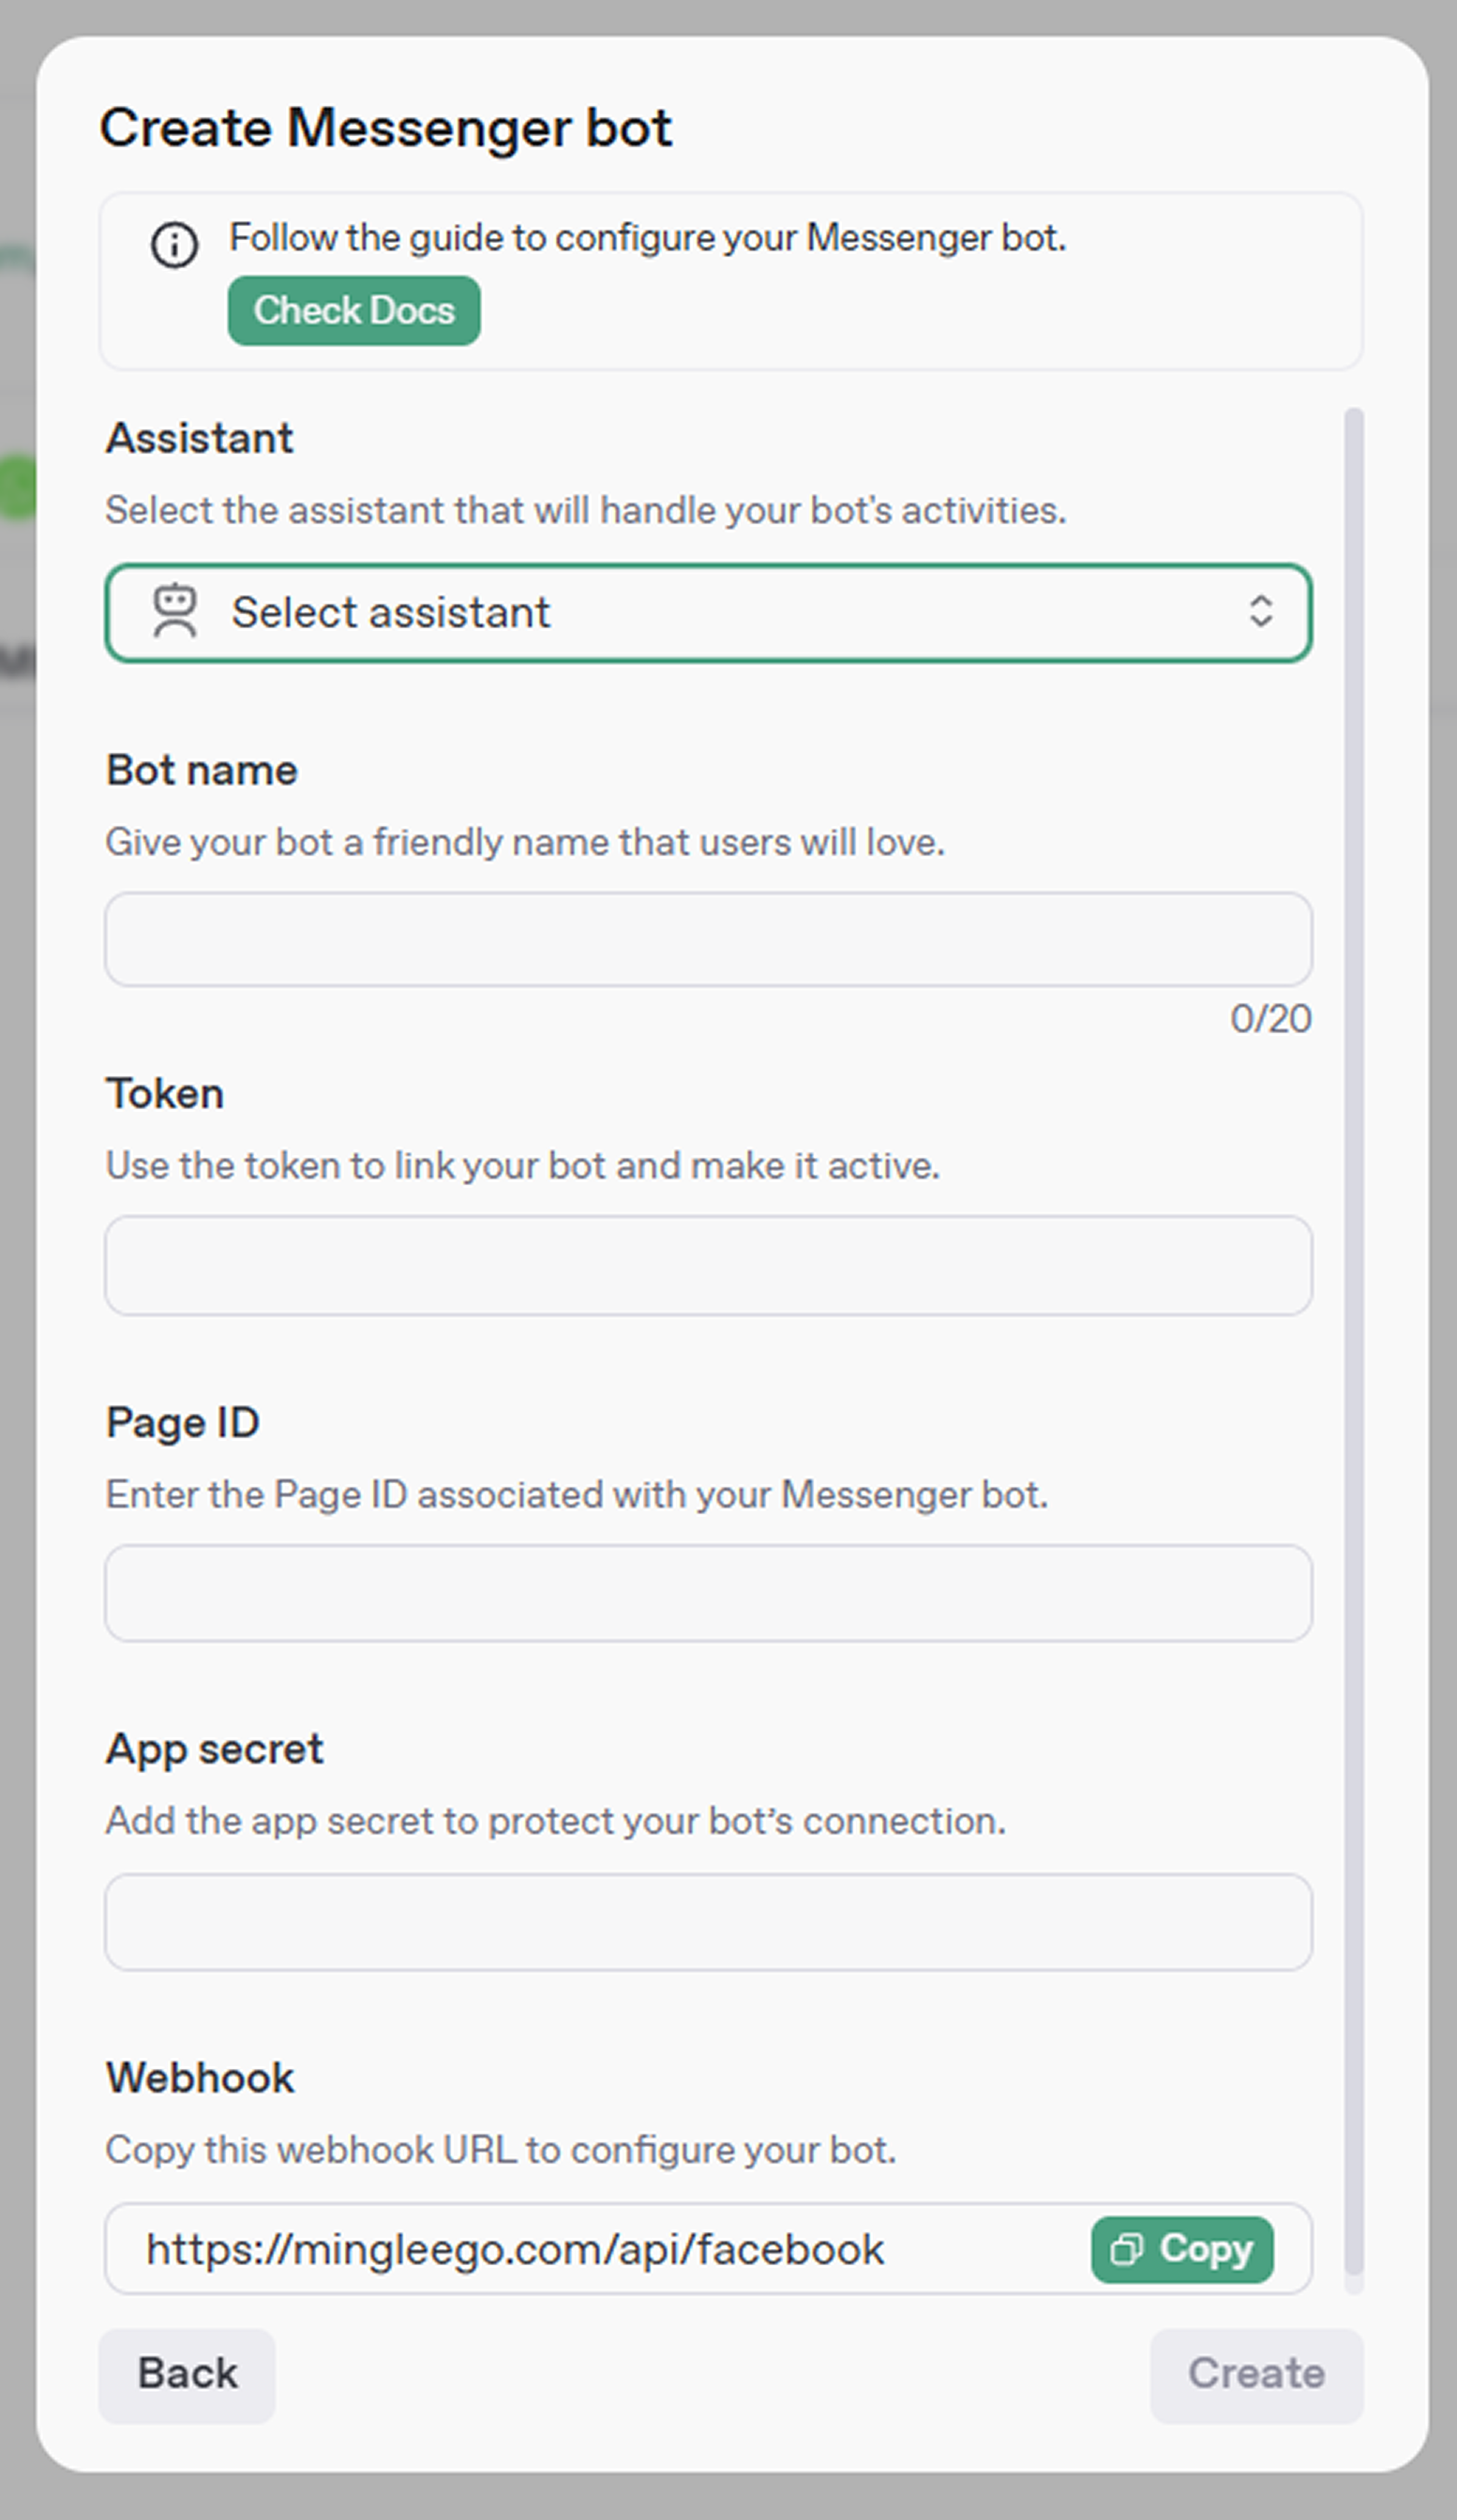Click 'Copy this webhook URL' description text
Image resolution: width=1457 pixels, height=2520 pixels.
click(501, 2150)
